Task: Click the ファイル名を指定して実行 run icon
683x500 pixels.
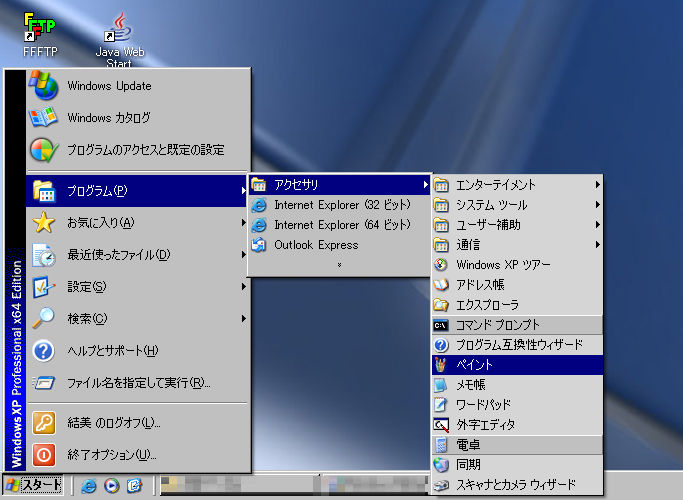Action: pos(44,383)
